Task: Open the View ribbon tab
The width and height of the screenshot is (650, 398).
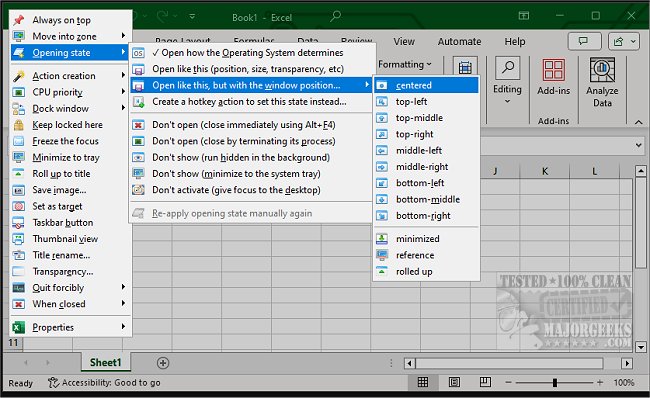Action: (x=404, y=41)
